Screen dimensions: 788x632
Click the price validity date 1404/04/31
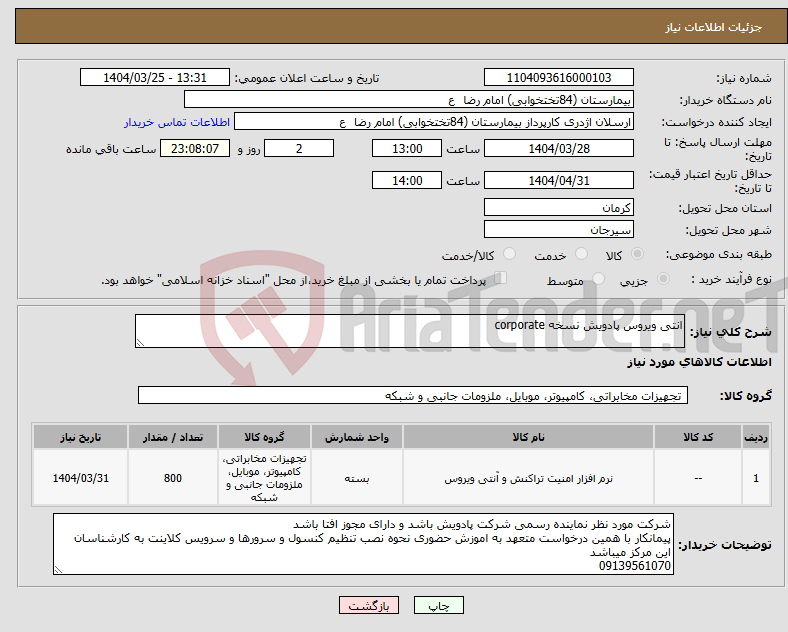tap(558, 180)
